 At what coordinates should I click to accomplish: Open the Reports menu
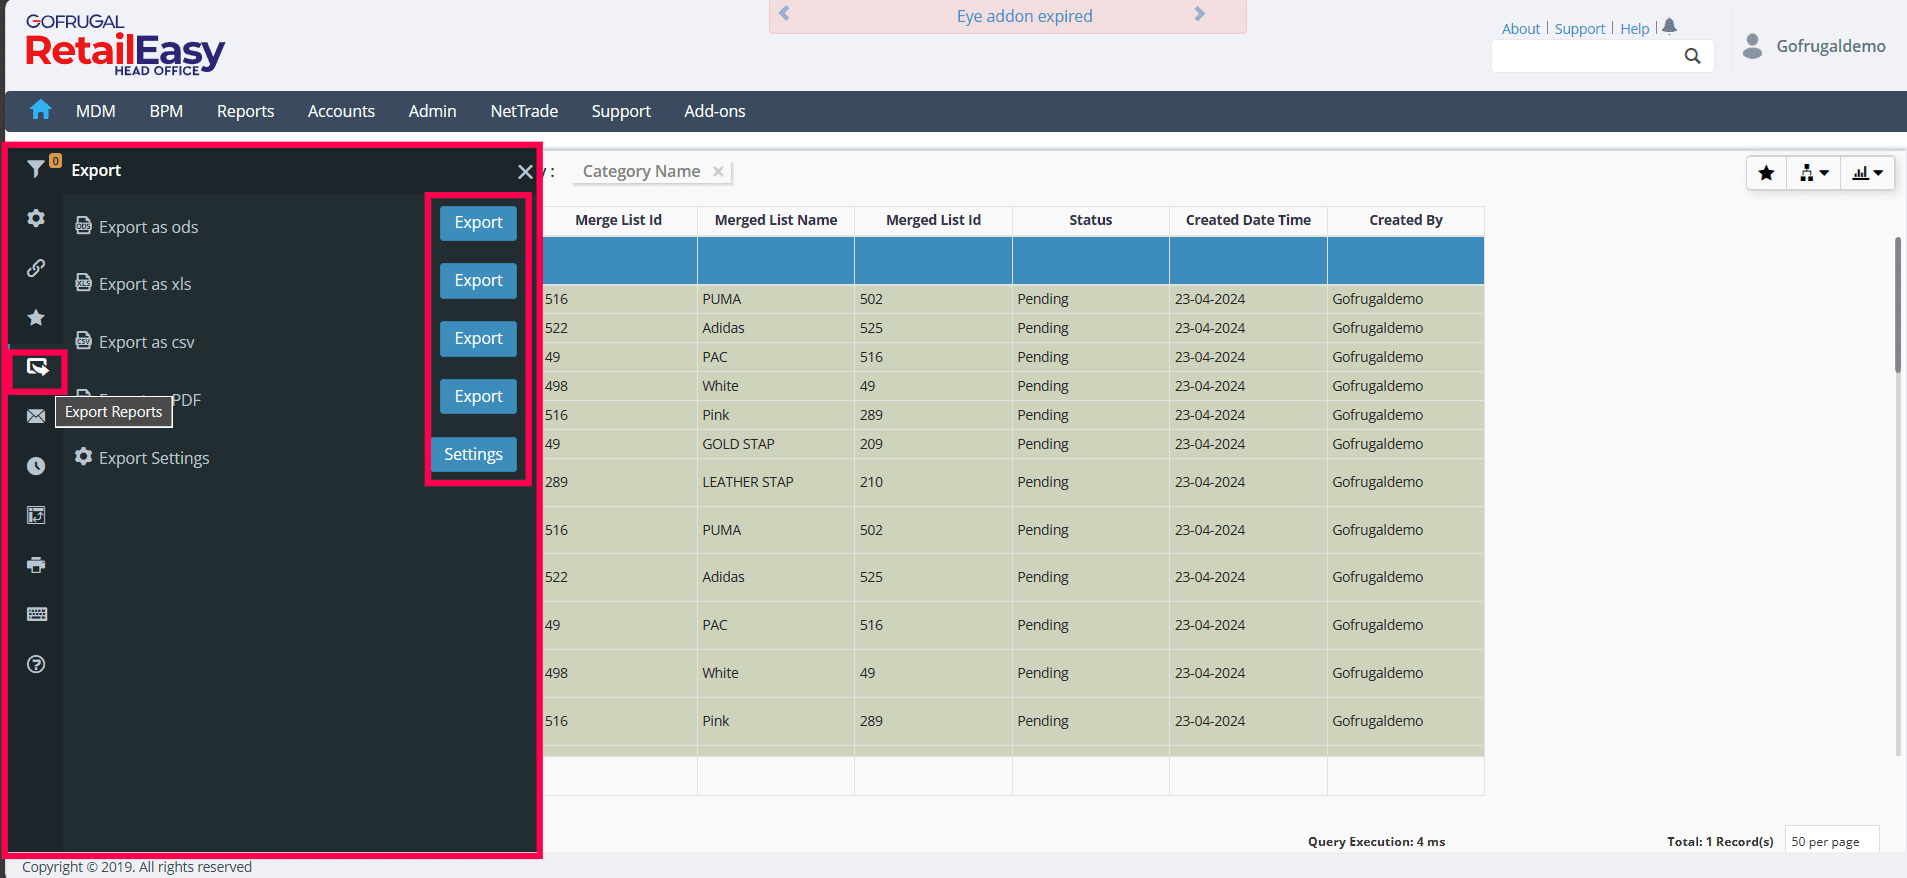pyautogui.click(x=245, y=111)
